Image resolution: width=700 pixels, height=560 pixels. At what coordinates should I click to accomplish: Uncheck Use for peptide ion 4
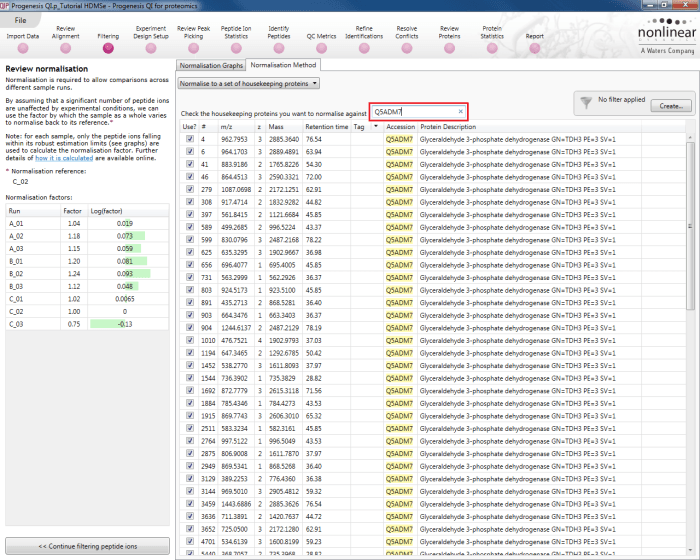(190, 139)
